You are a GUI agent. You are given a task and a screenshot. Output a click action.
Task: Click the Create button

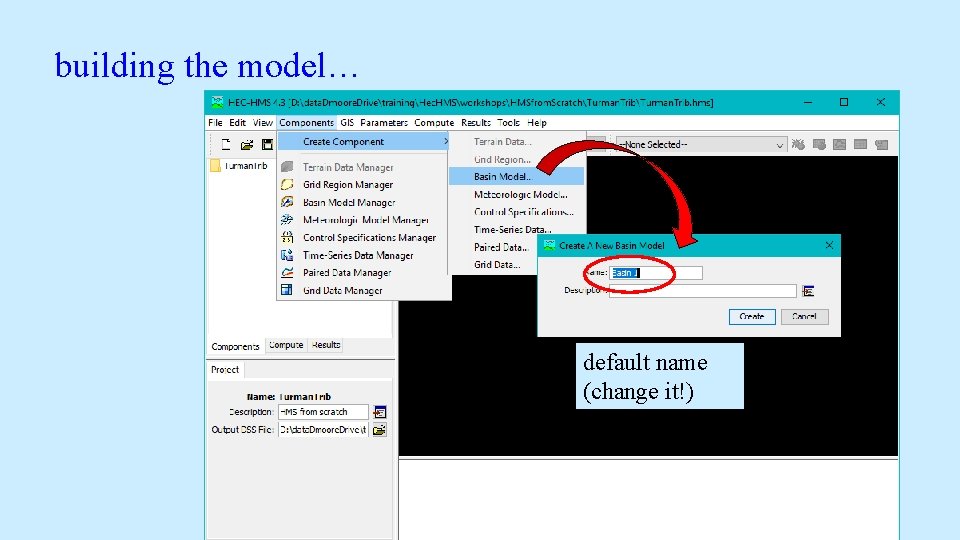(752, 317)
